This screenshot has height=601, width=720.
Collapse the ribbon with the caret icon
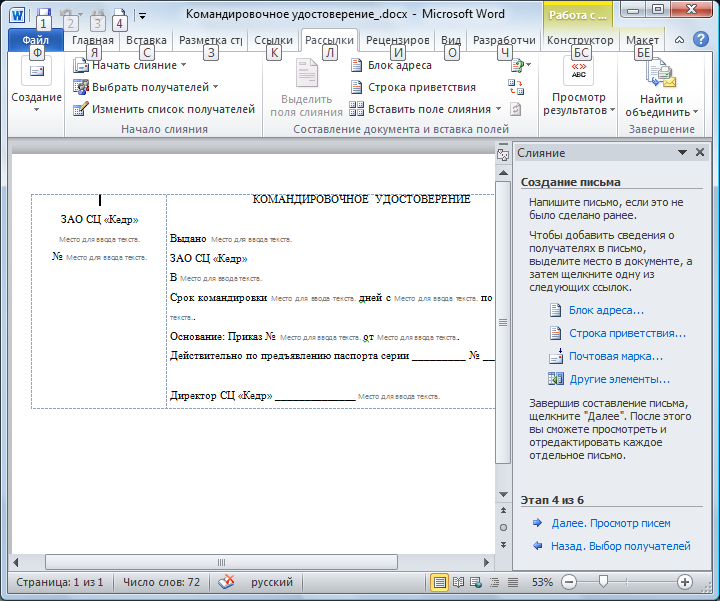(x=679, y=40)
